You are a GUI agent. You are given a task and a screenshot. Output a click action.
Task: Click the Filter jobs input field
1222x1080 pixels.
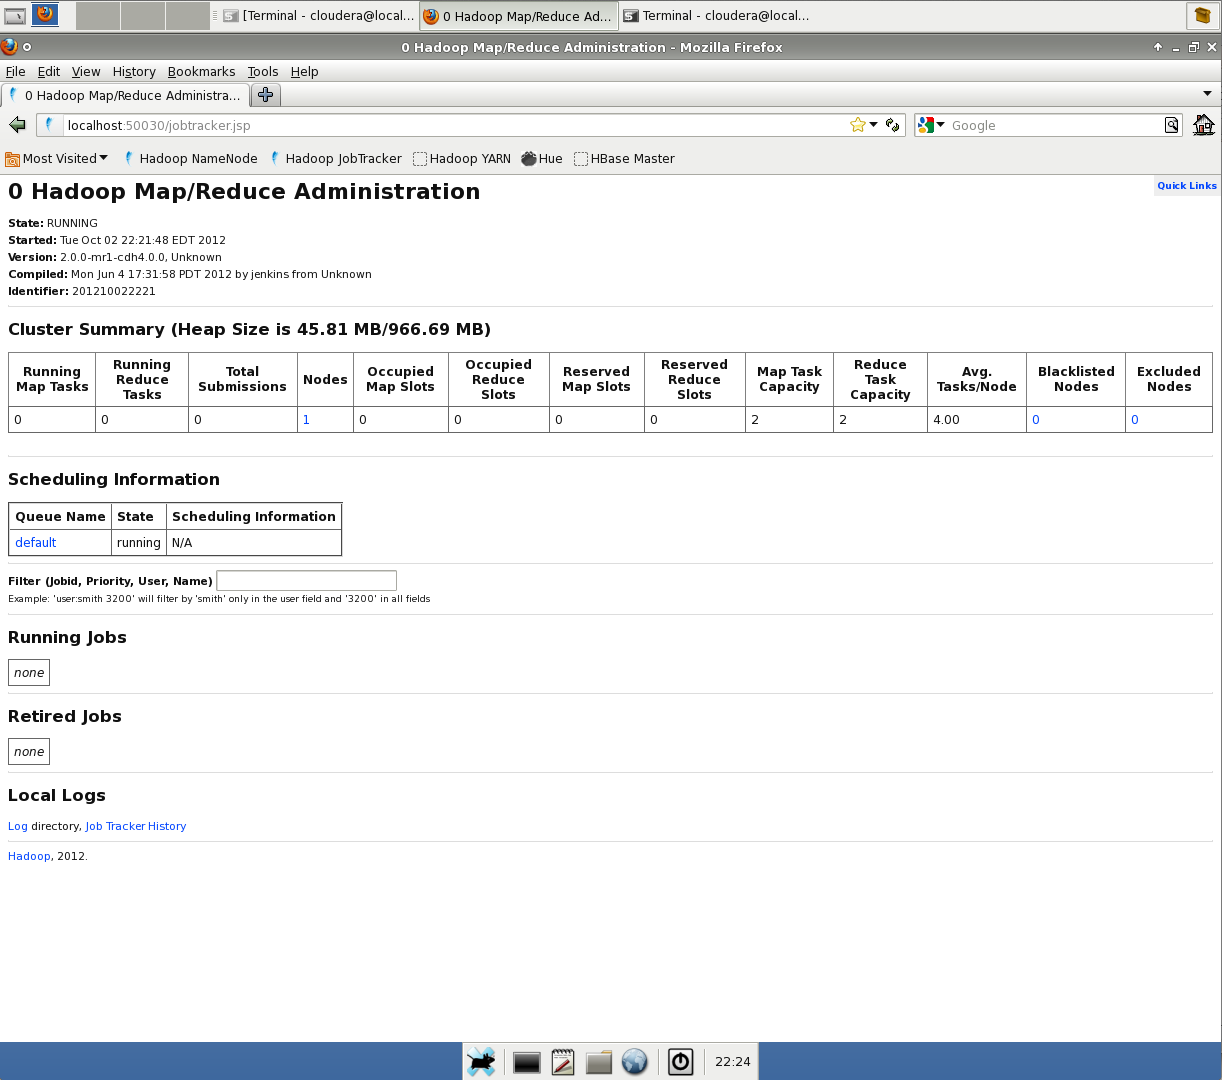coord(306,580)
